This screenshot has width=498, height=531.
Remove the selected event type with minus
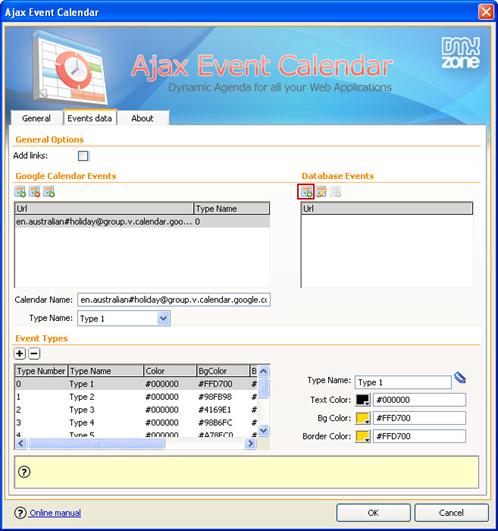[34, 354]
